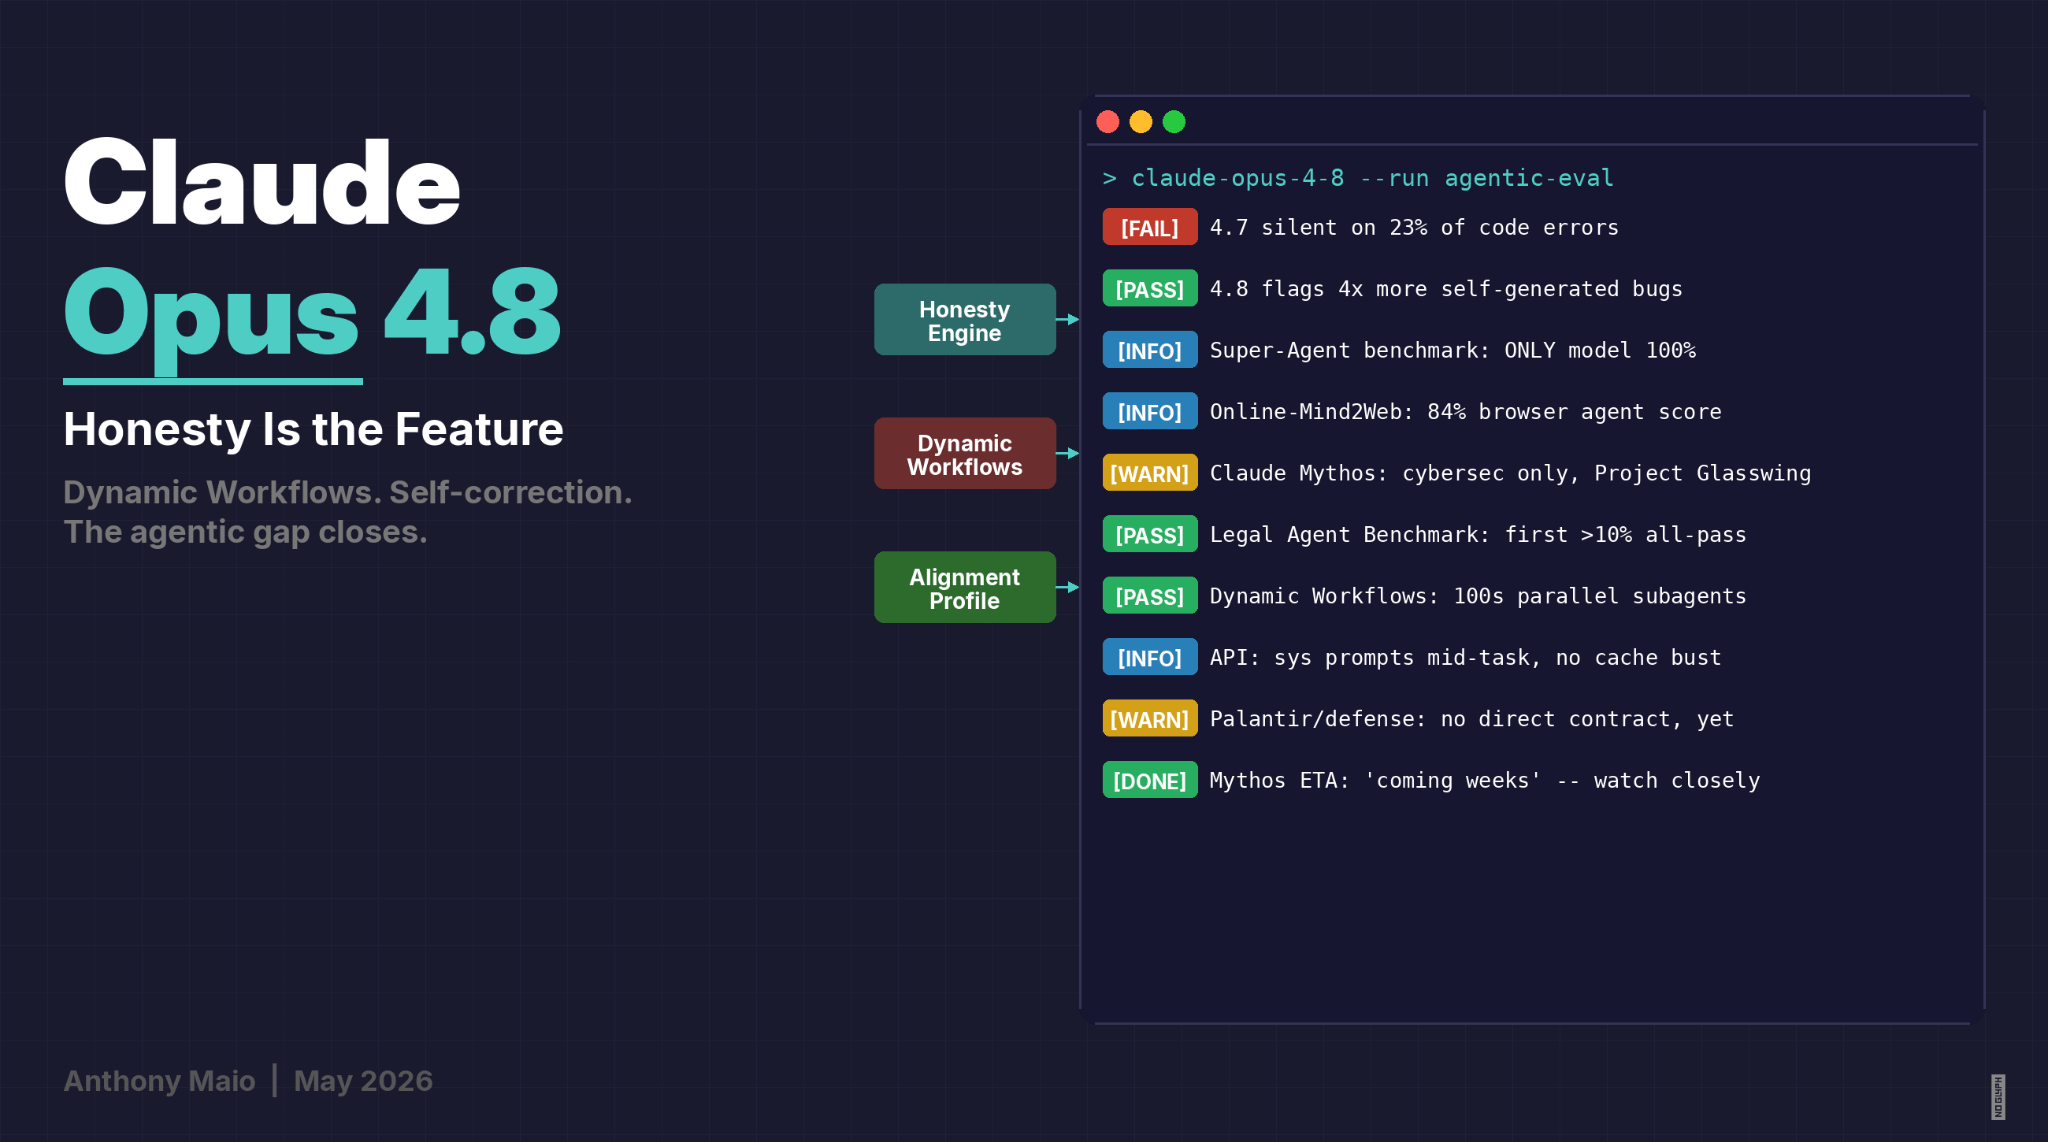
Task: Click the INFO badge beside Super-Agent benchmark
Action: pos(1149,351)
